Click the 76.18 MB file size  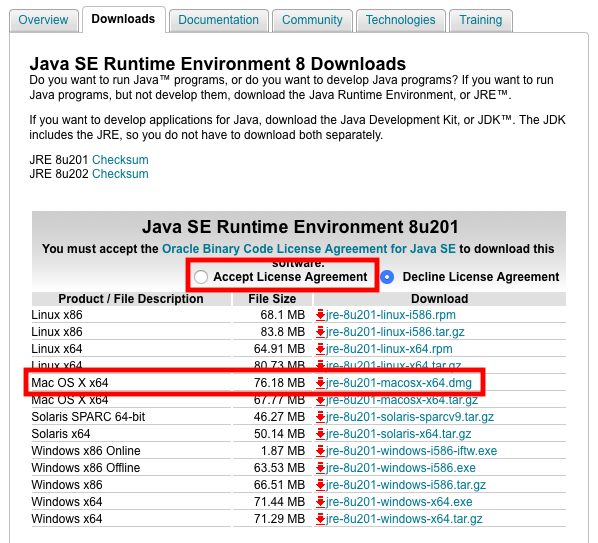(x=280, y=383)
